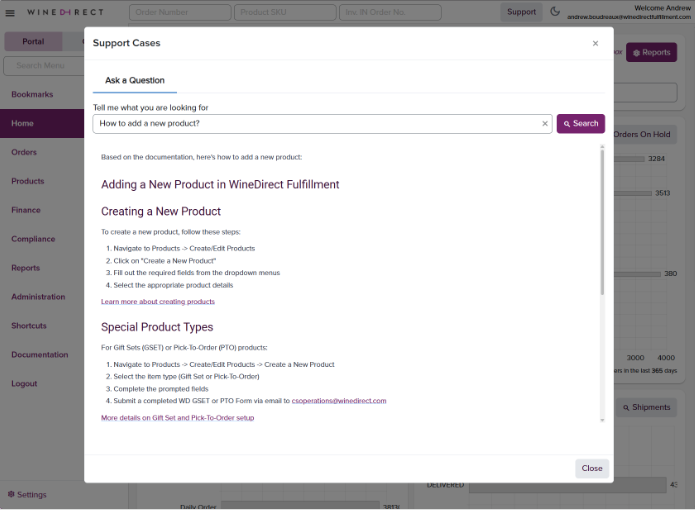Click step Complete the prompted fields
695x510 pixels.
click(160, 389)
